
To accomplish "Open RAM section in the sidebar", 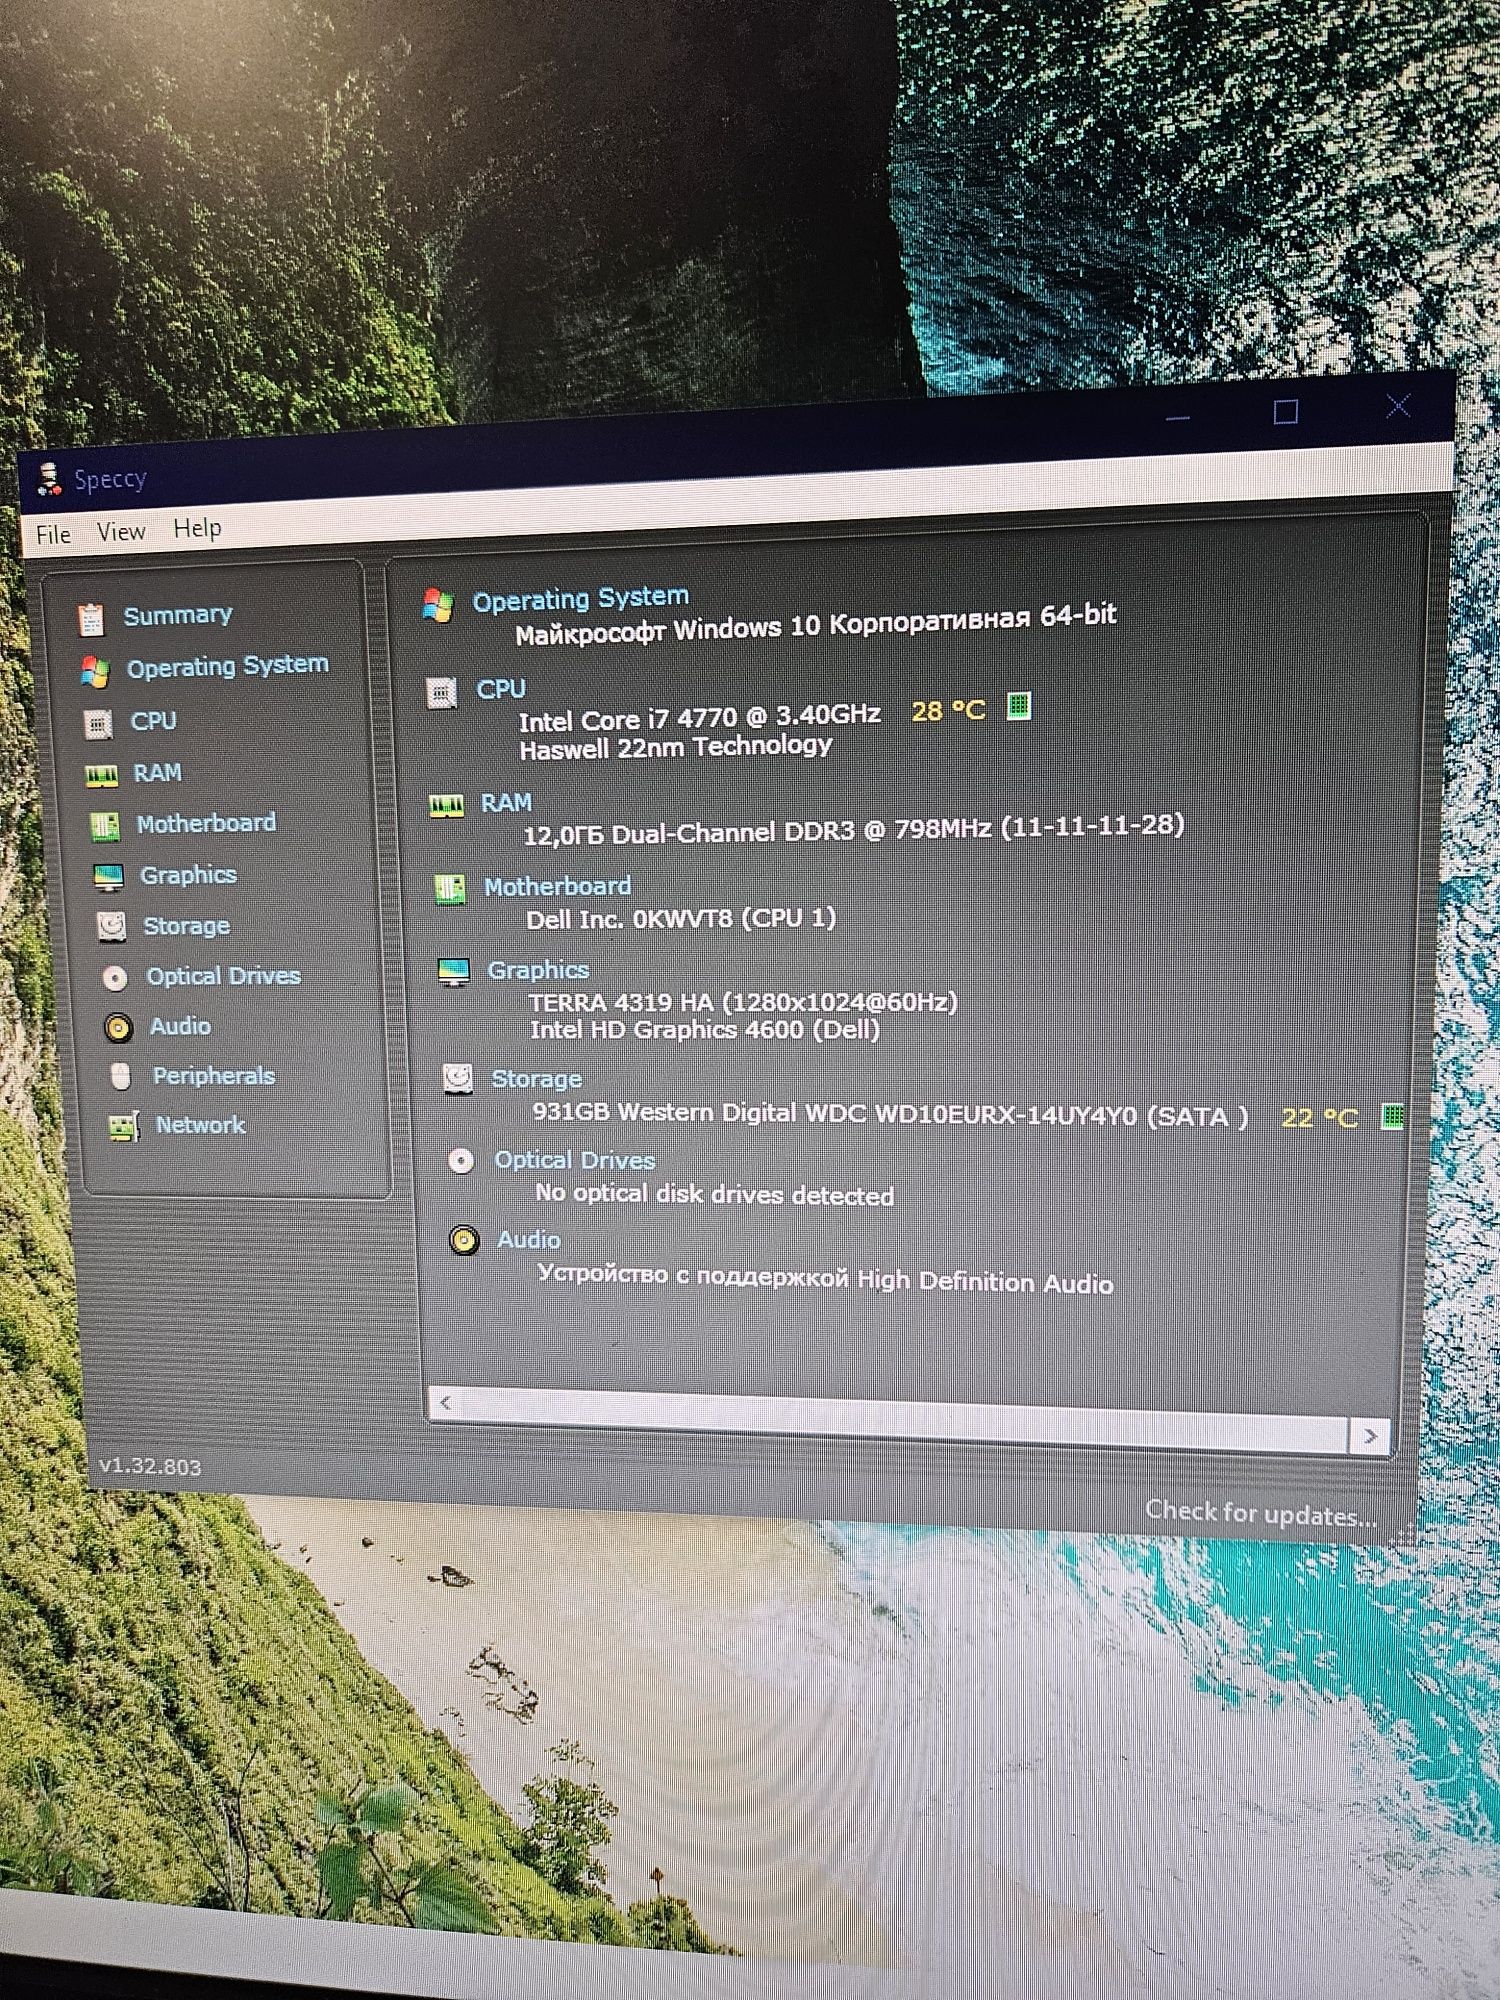I will click(158, 773).
